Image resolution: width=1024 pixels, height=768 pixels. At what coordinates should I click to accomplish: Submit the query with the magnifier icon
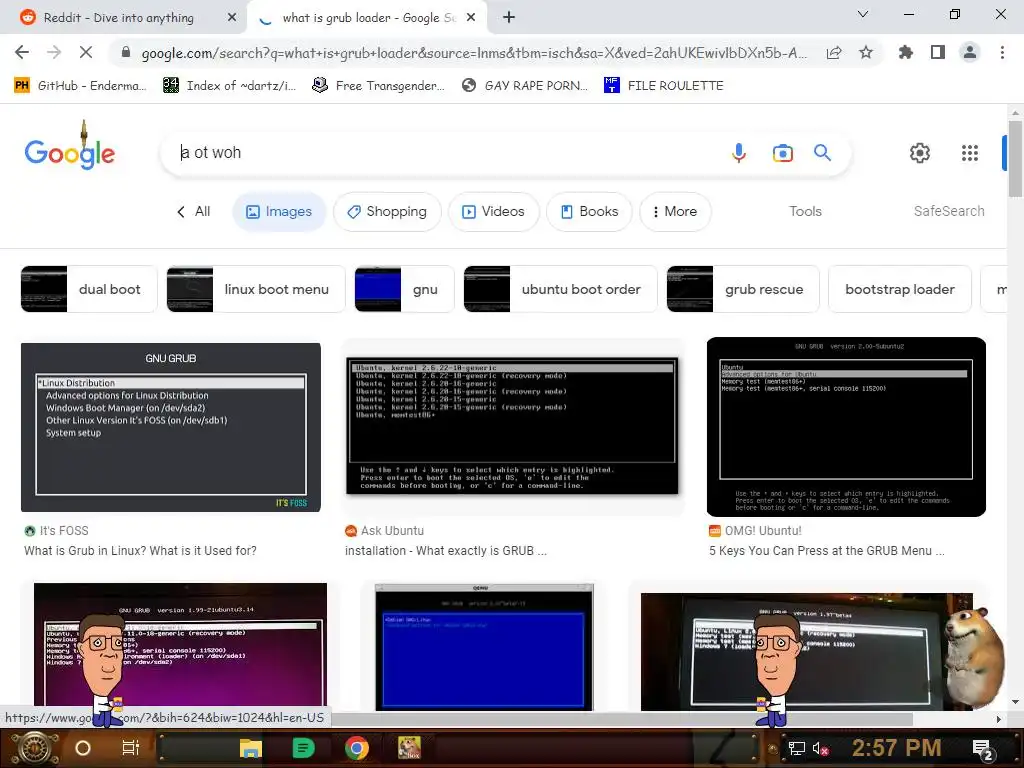point(822,153)
